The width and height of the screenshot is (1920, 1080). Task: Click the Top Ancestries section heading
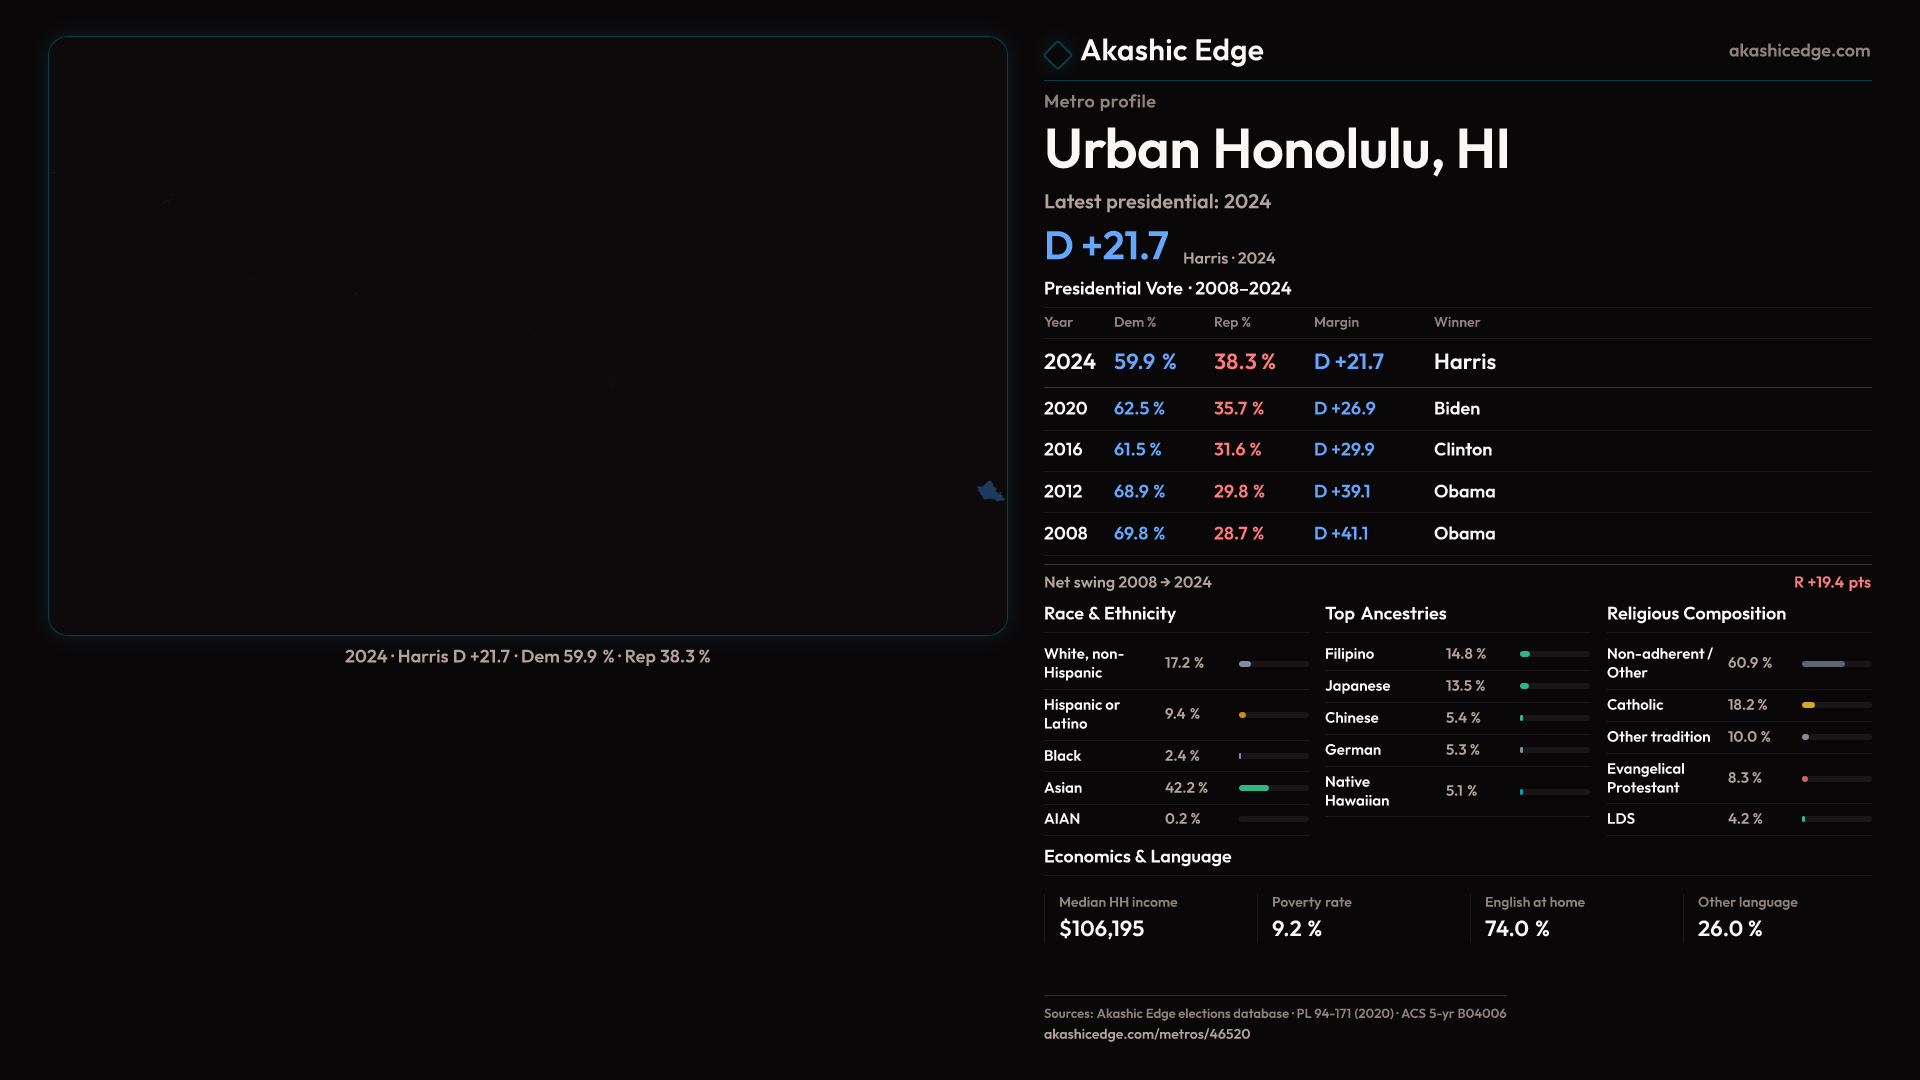point(1385,614)
